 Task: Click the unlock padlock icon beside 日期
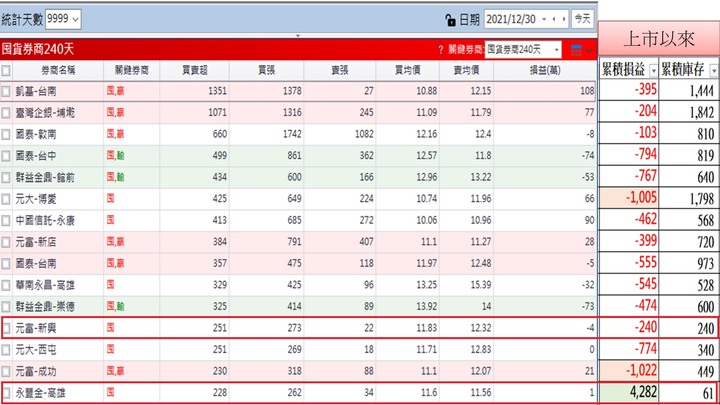tap(450, 20)
